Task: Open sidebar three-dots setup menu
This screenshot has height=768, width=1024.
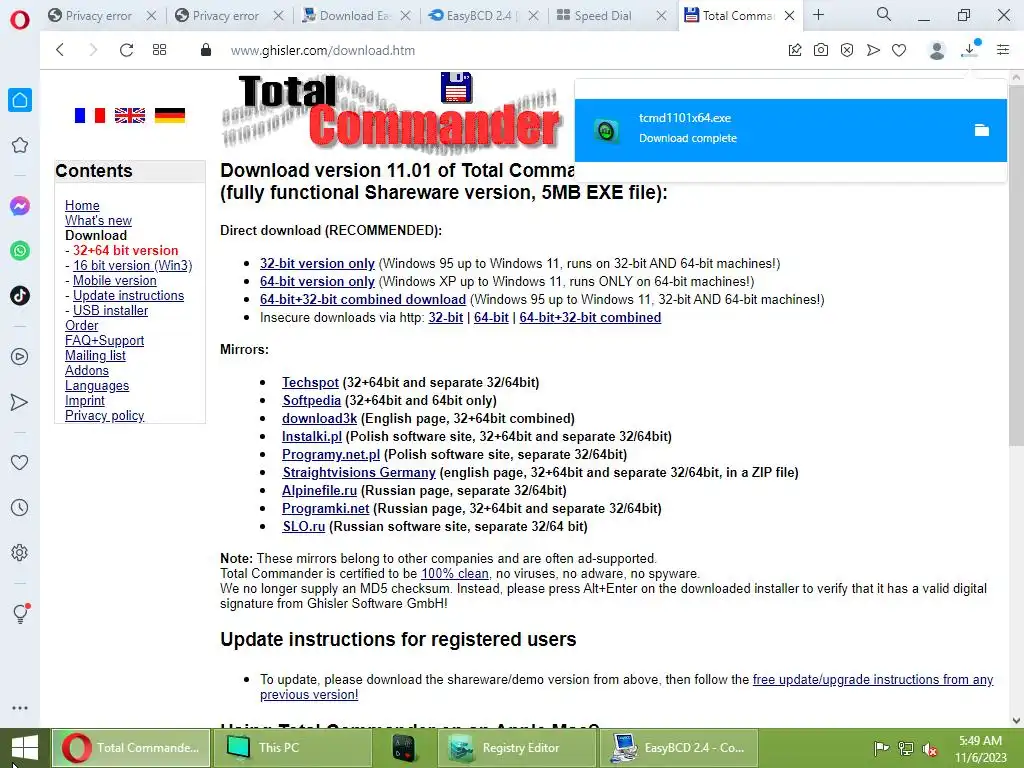Action: click(x=20, y=708)
